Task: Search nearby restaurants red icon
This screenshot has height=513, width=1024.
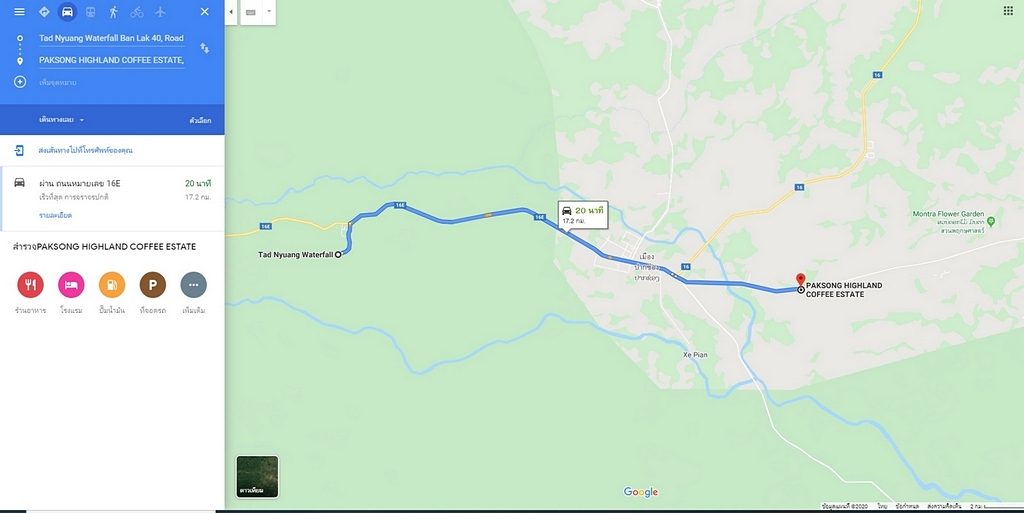Action: (30, 285)
